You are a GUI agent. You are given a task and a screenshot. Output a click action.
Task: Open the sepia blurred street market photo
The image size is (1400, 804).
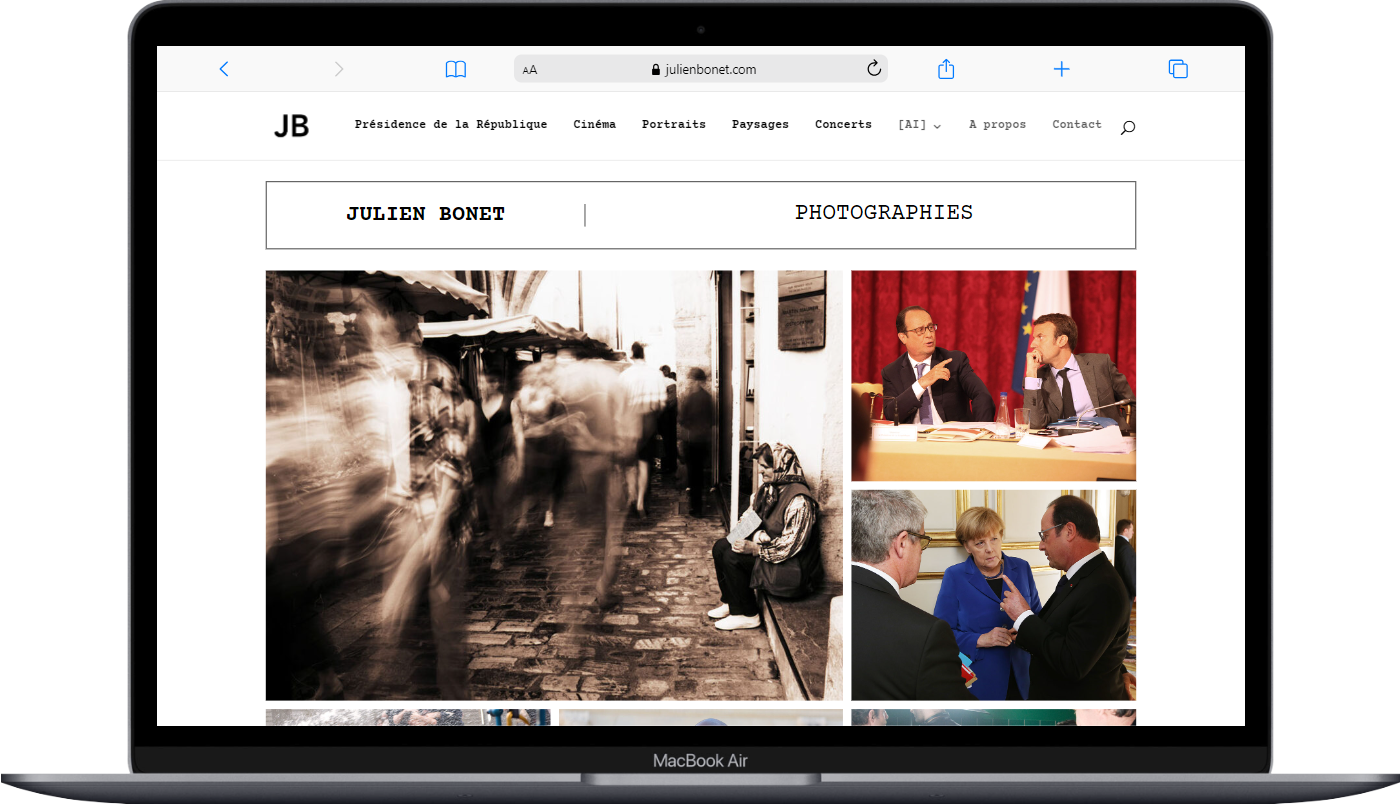554,485
